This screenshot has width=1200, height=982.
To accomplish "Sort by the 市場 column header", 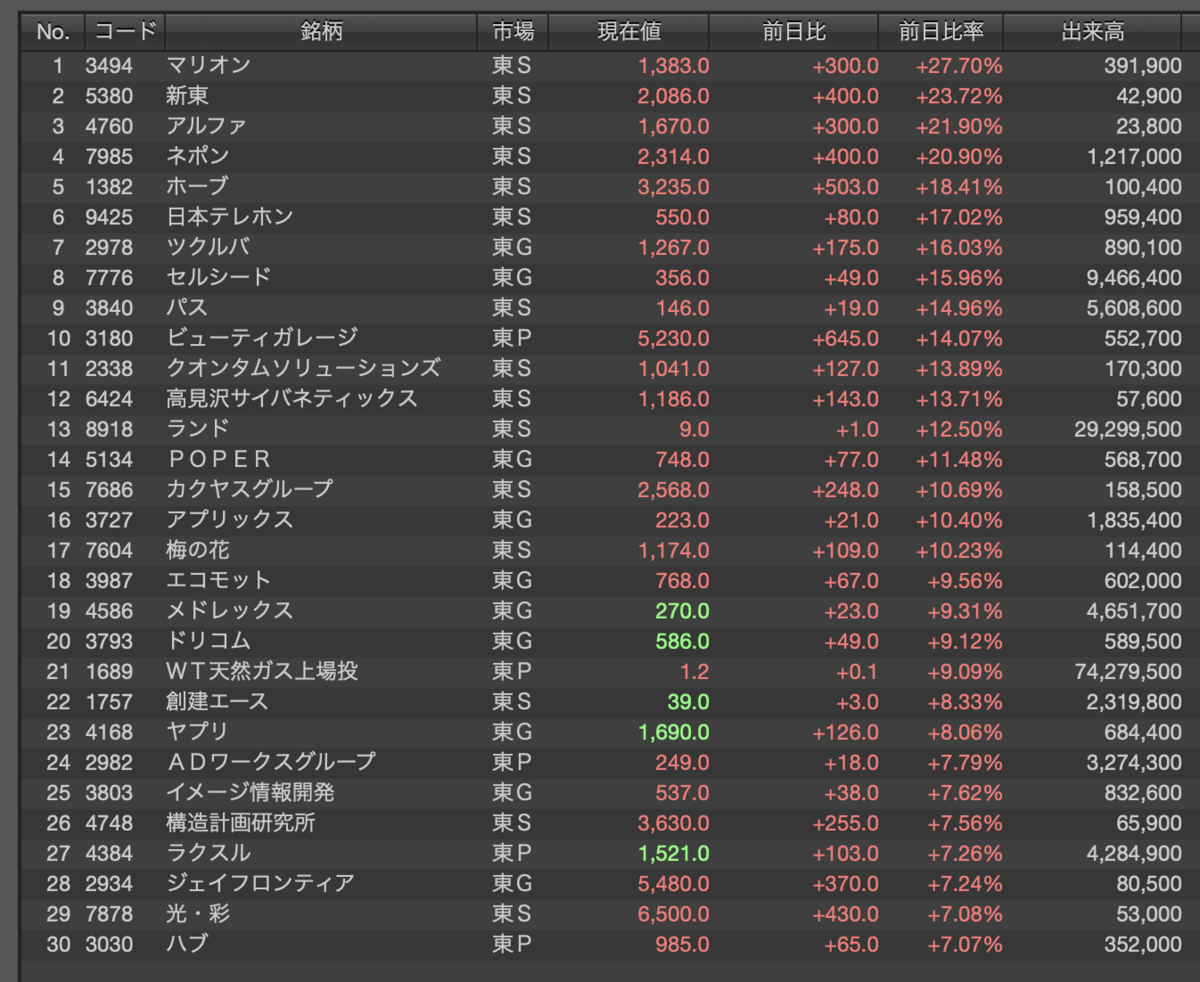I will (513, 32).
